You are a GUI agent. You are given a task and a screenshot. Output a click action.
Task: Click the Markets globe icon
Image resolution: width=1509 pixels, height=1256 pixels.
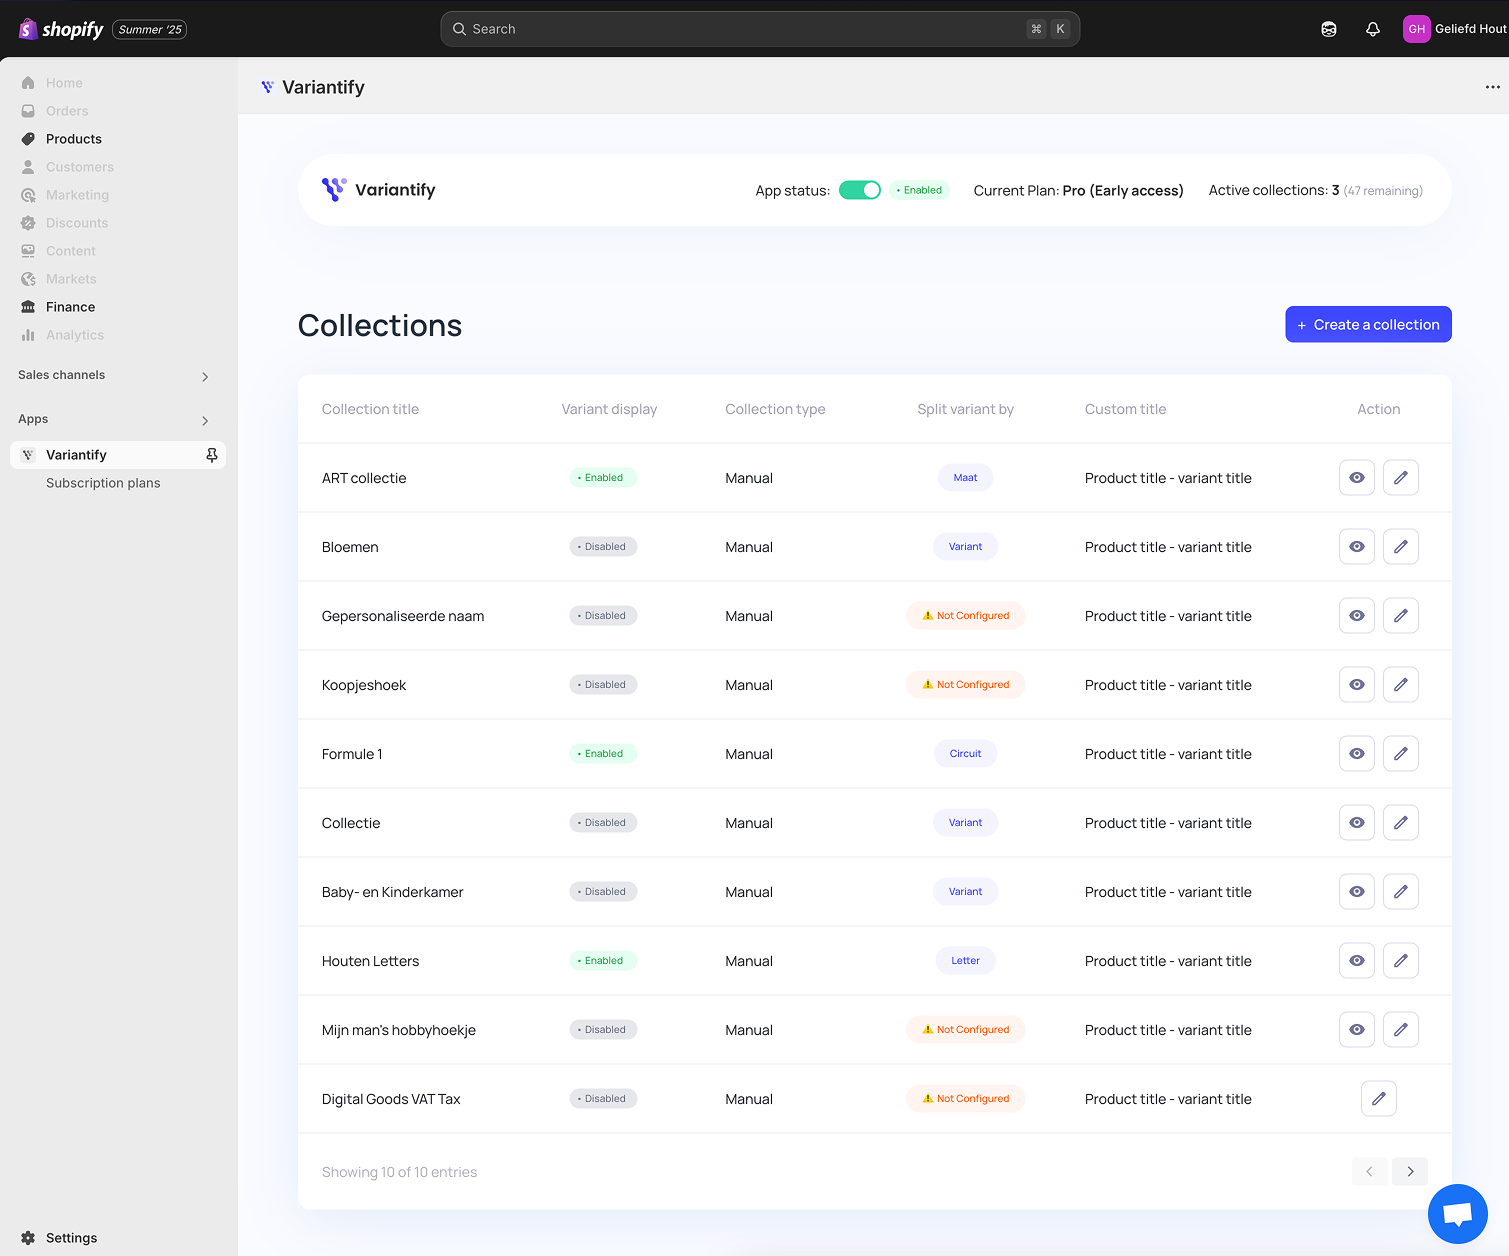pyautogui.click(x=28, y=279)
